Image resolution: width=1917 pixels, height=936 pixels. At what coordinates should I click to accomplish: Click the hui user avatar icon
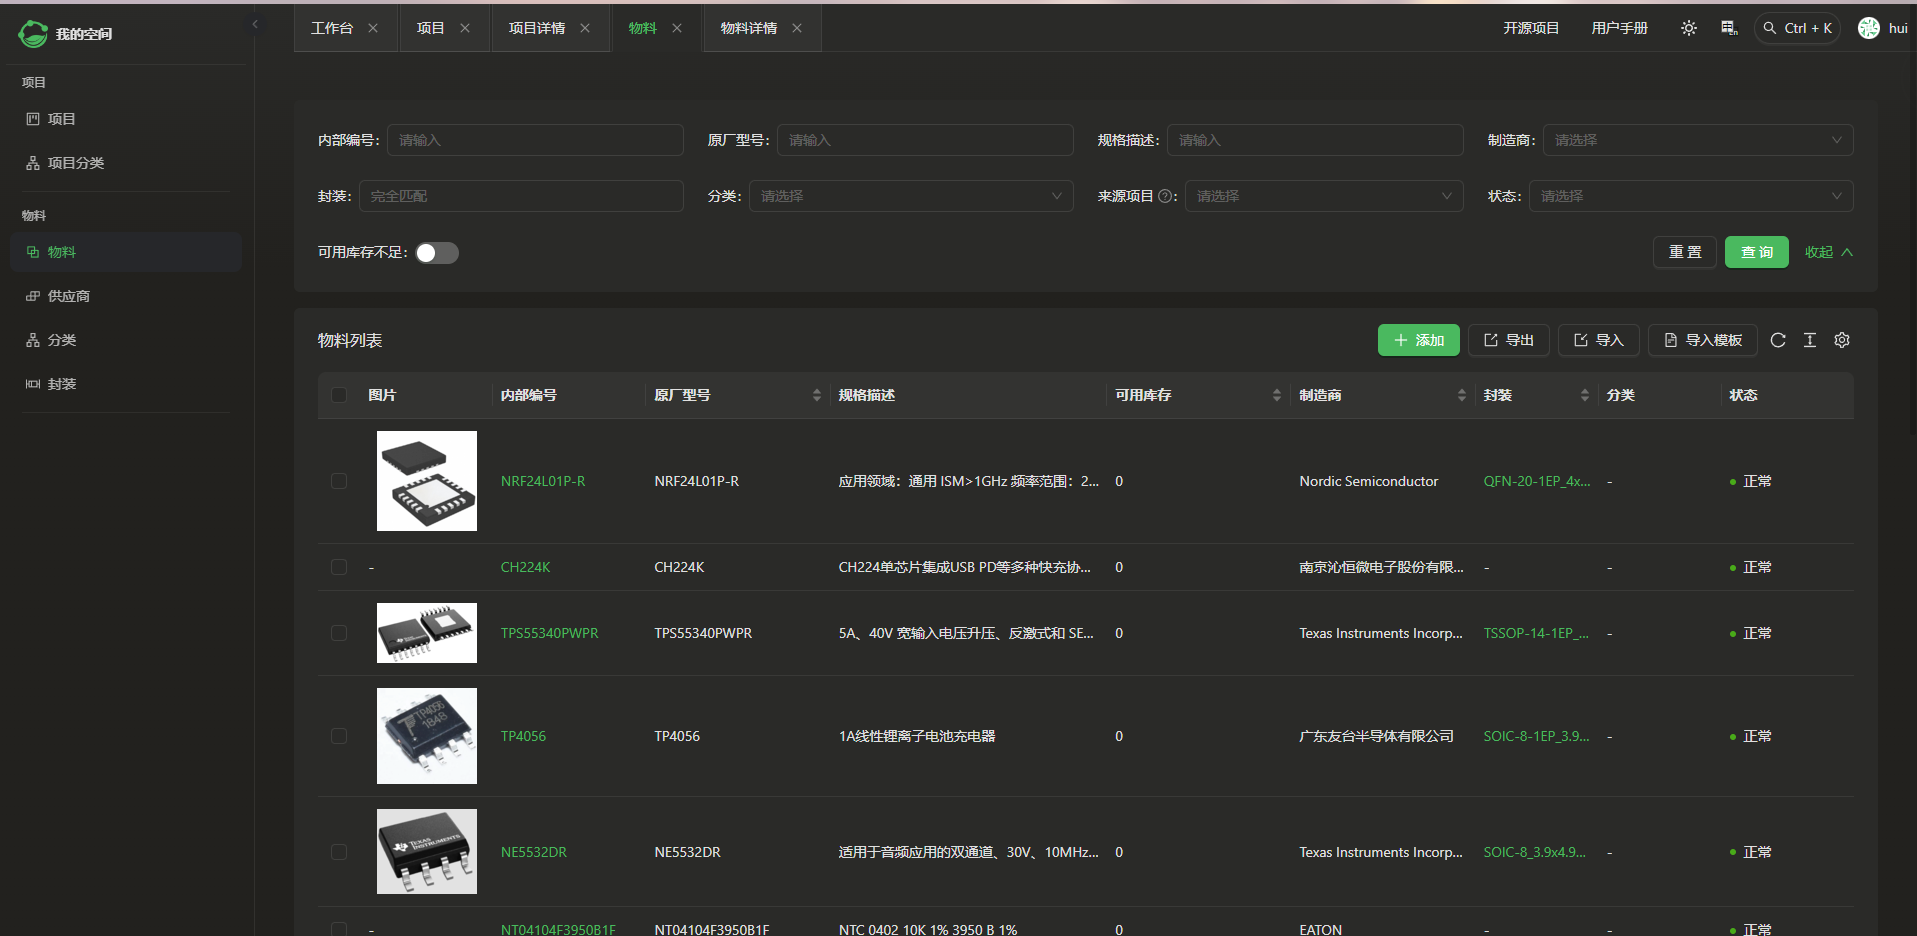(1868, 28)
